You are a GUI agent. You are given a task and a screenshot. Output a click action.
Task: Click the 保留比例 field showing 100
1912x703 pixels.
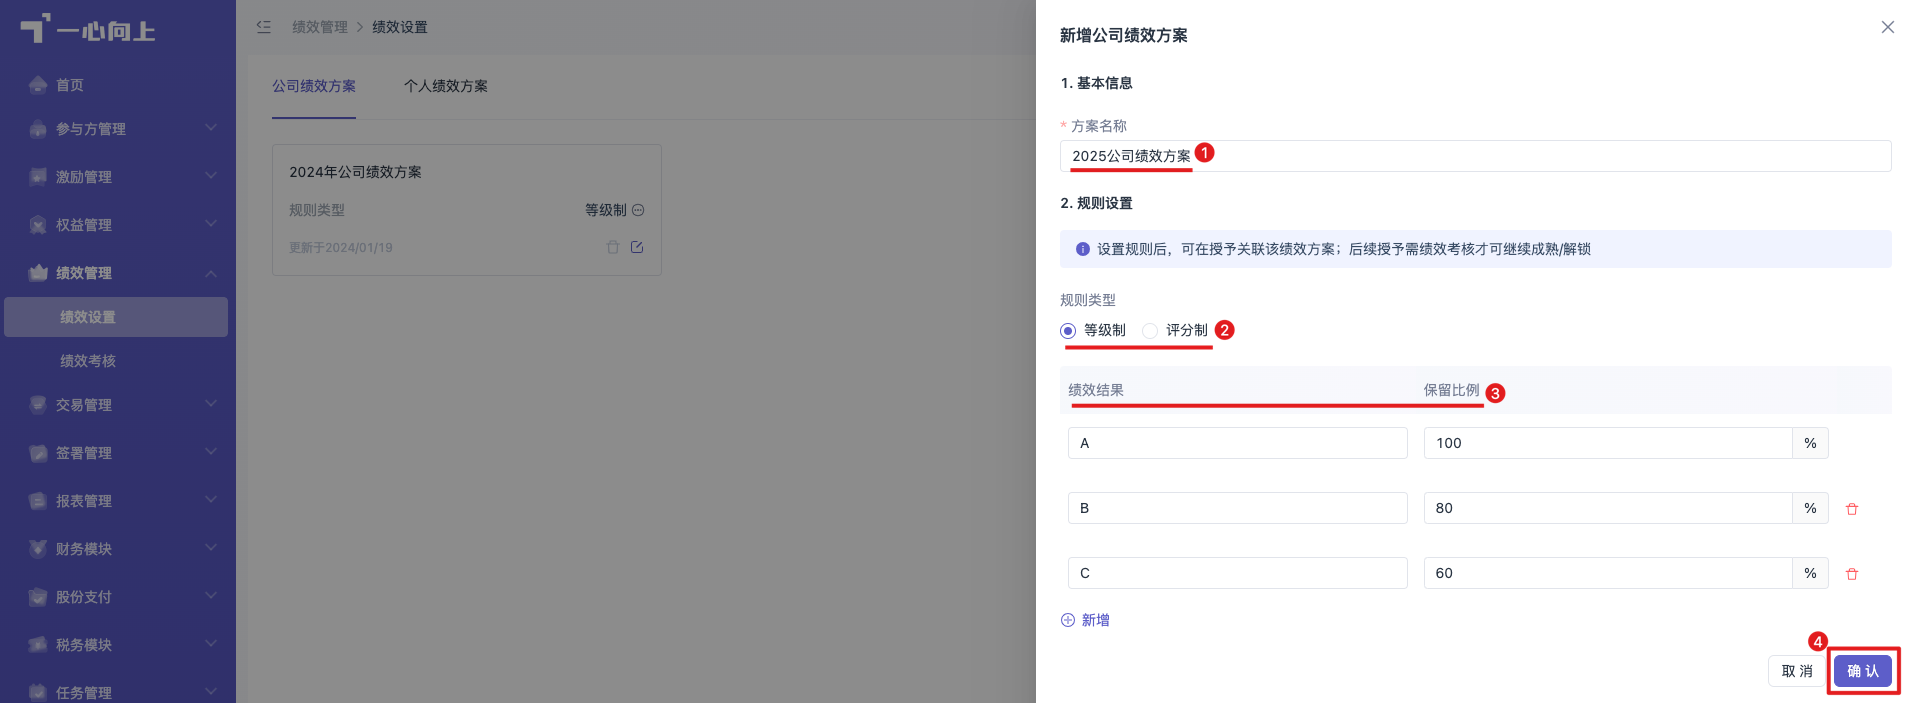pos(1608,443)
